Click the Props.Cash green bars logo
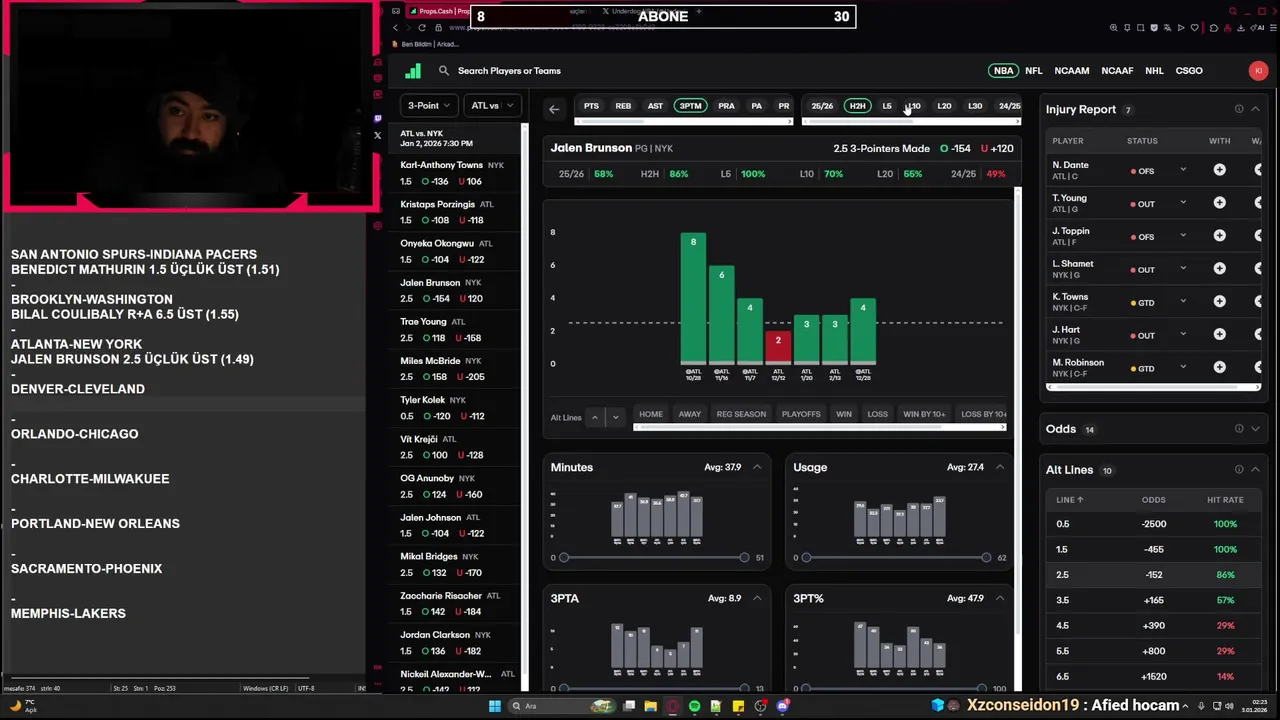The height and width of the screenshot is (720, 1280). tap(413, 71)
